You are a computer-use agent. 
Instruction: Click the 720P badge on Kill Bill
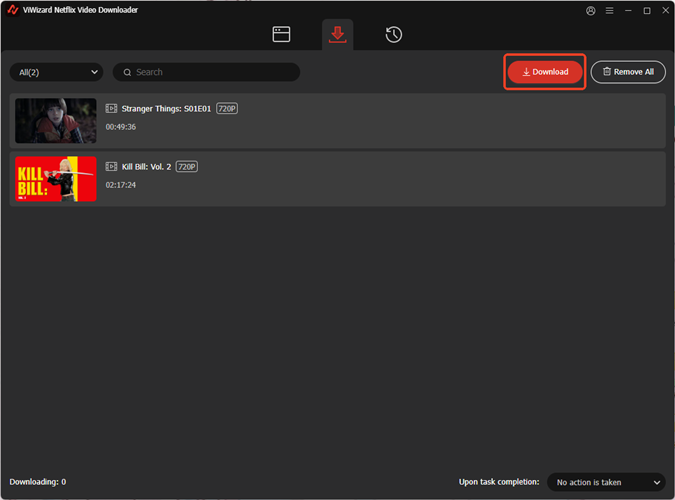tap(187, 167)
